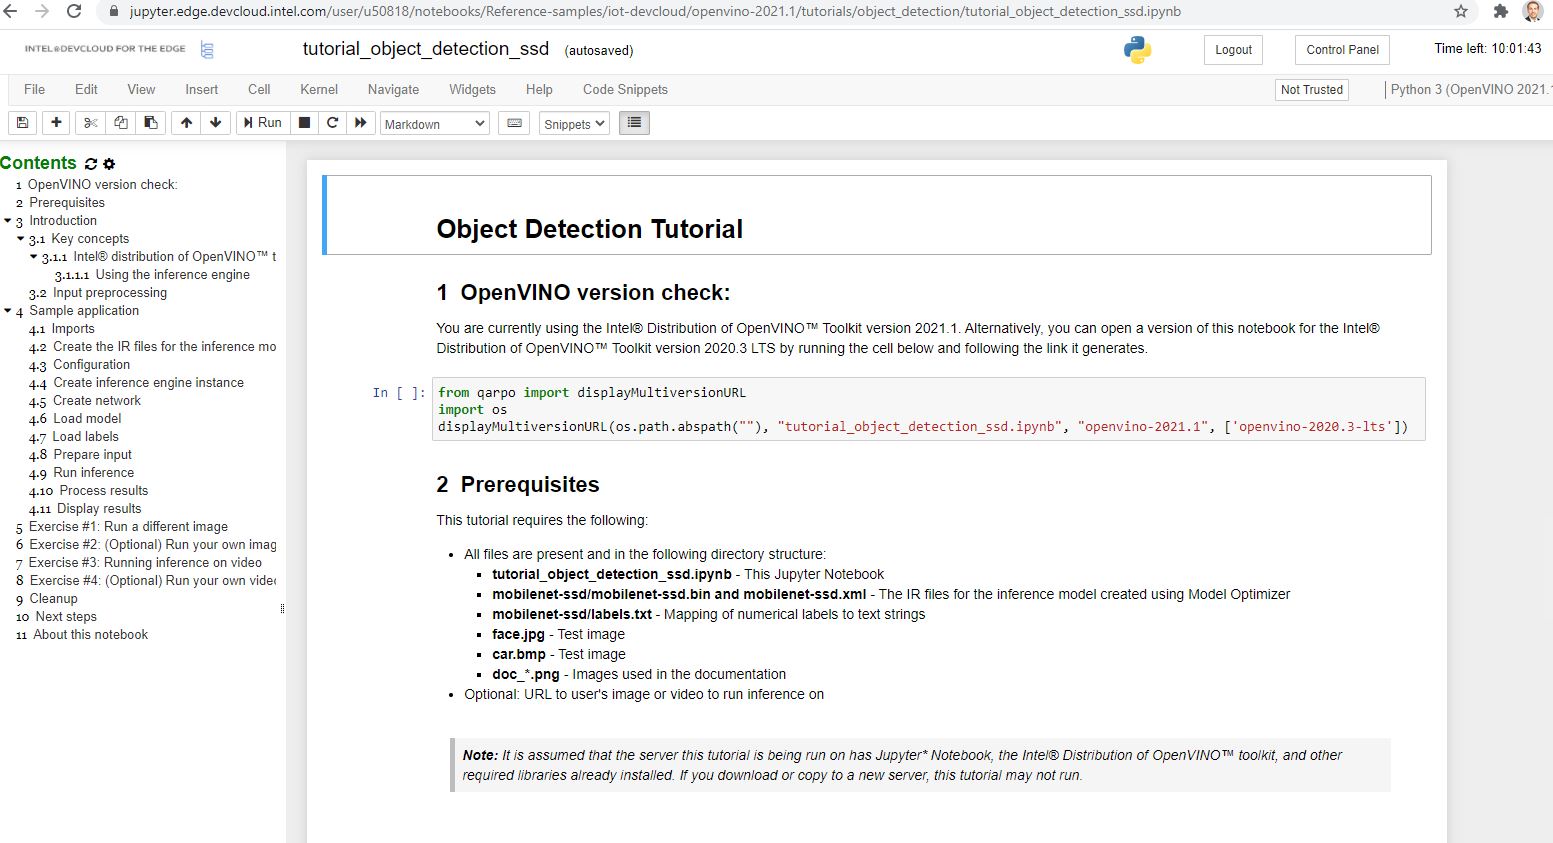This screenshot has width=1553, height=843.
Task: Cut the selected cell using the scissors icon
Action: tap(90, 123)
